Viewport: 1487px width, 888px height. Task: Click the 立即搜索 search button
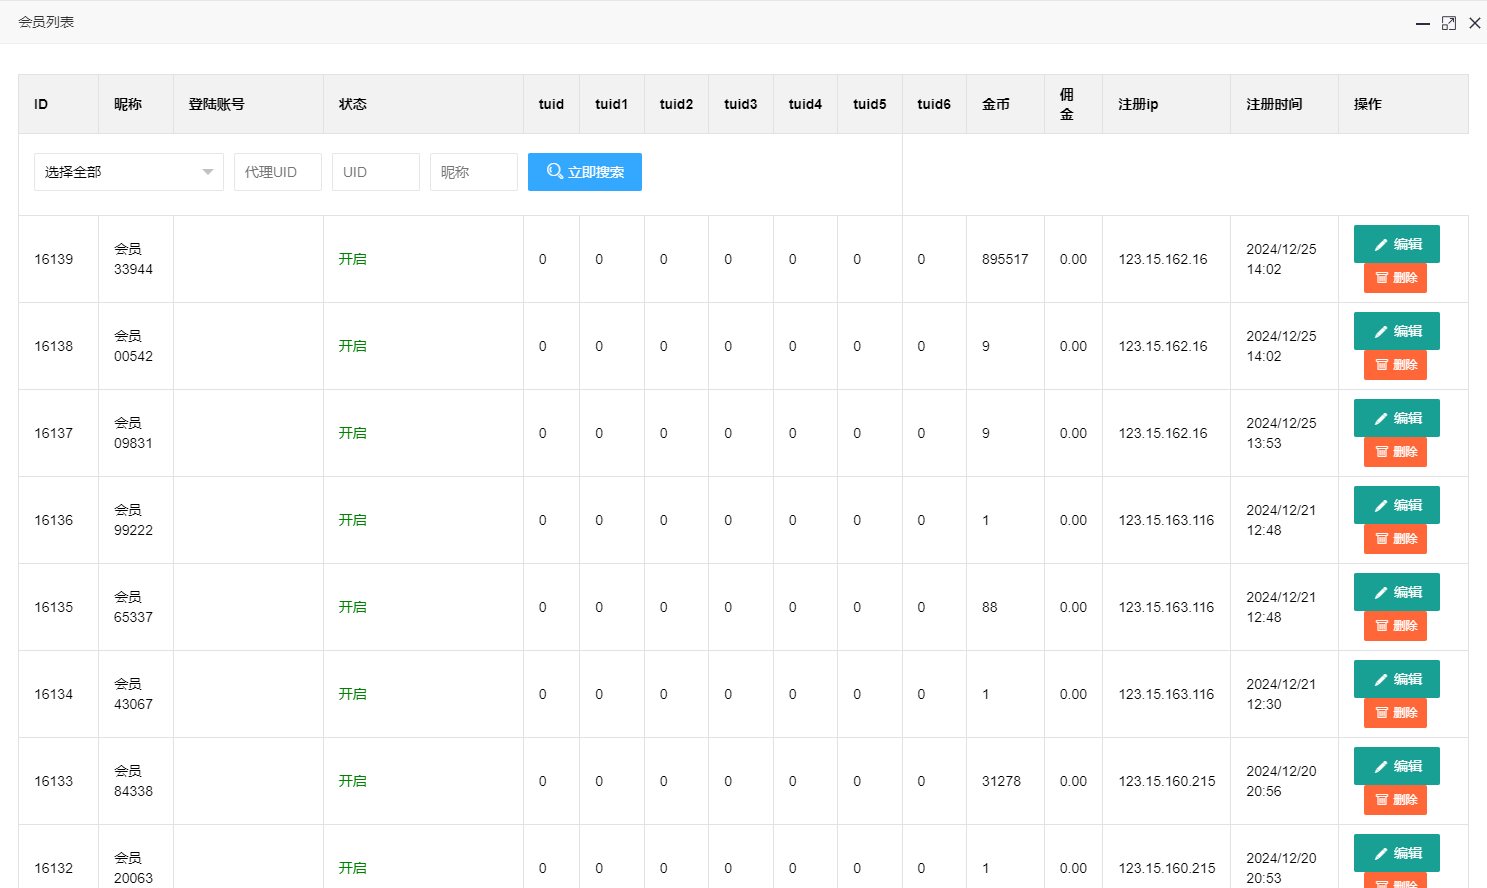tap(584, 172)
